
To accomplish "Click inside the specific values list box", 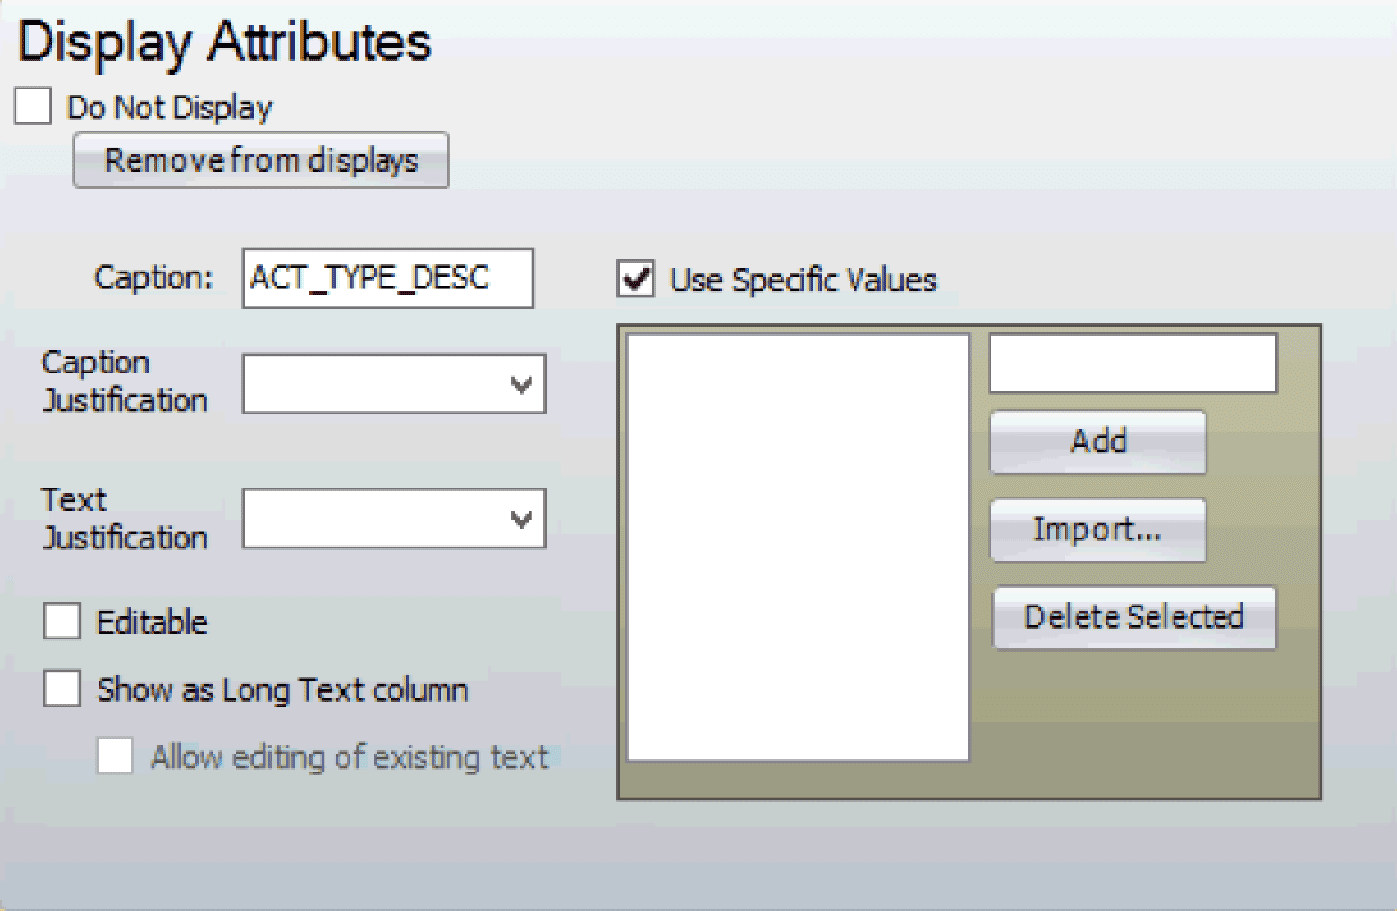I will (x=797, y=547).
